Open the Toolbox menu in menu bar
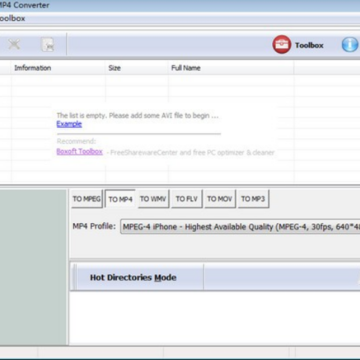Viewport: 360px width, 360px height. [x=12, y=18]
